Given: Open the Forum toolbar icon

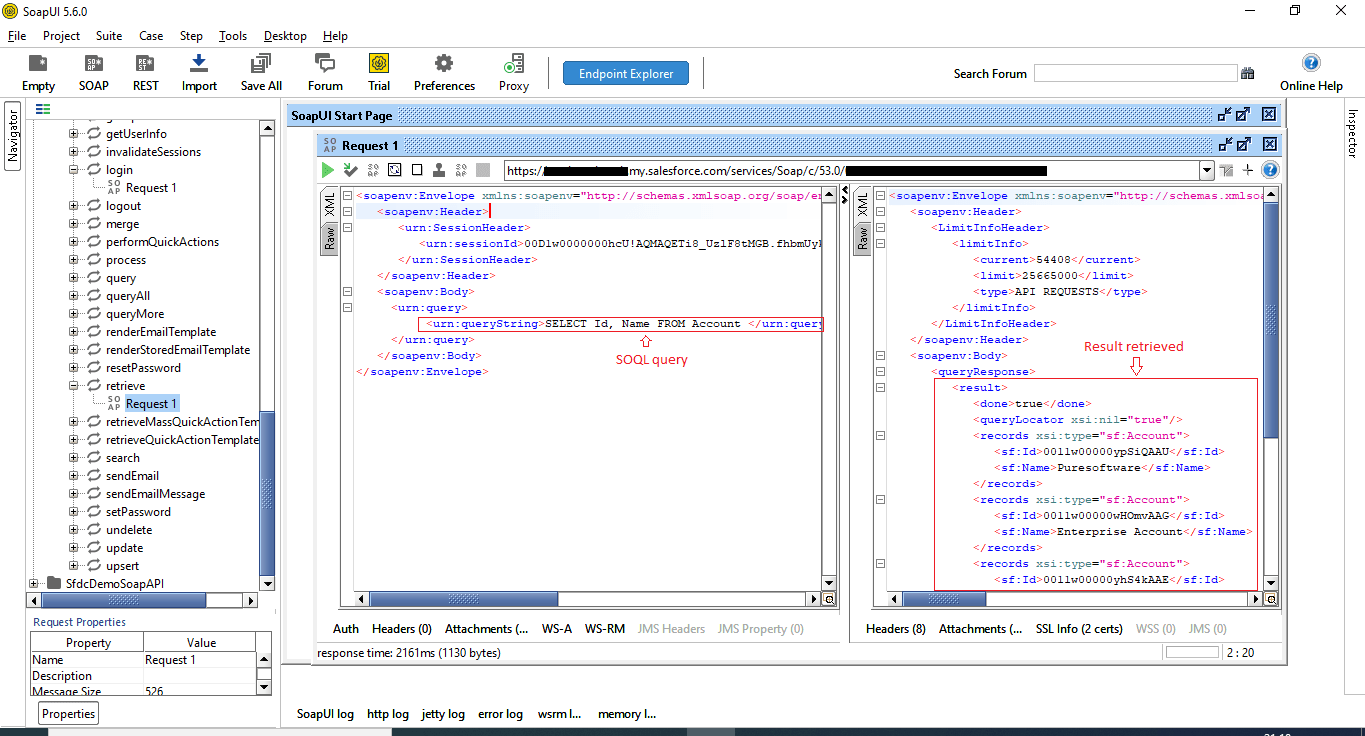Looking at the screenshot, I should [325, 64].
